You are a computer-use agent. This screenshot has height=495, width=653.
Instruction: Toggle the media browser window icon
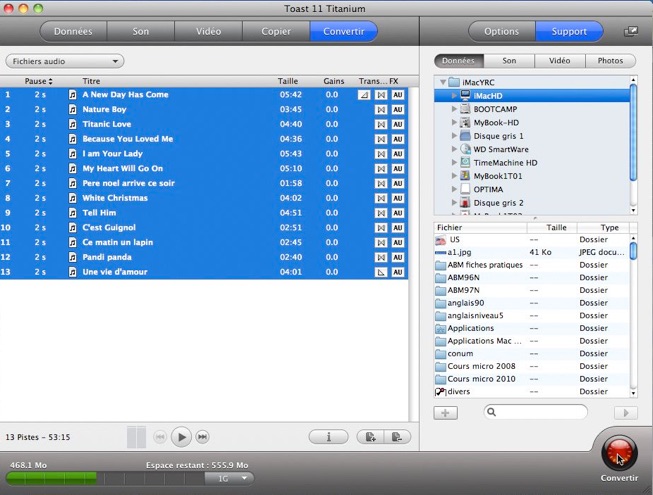(631, 32)
